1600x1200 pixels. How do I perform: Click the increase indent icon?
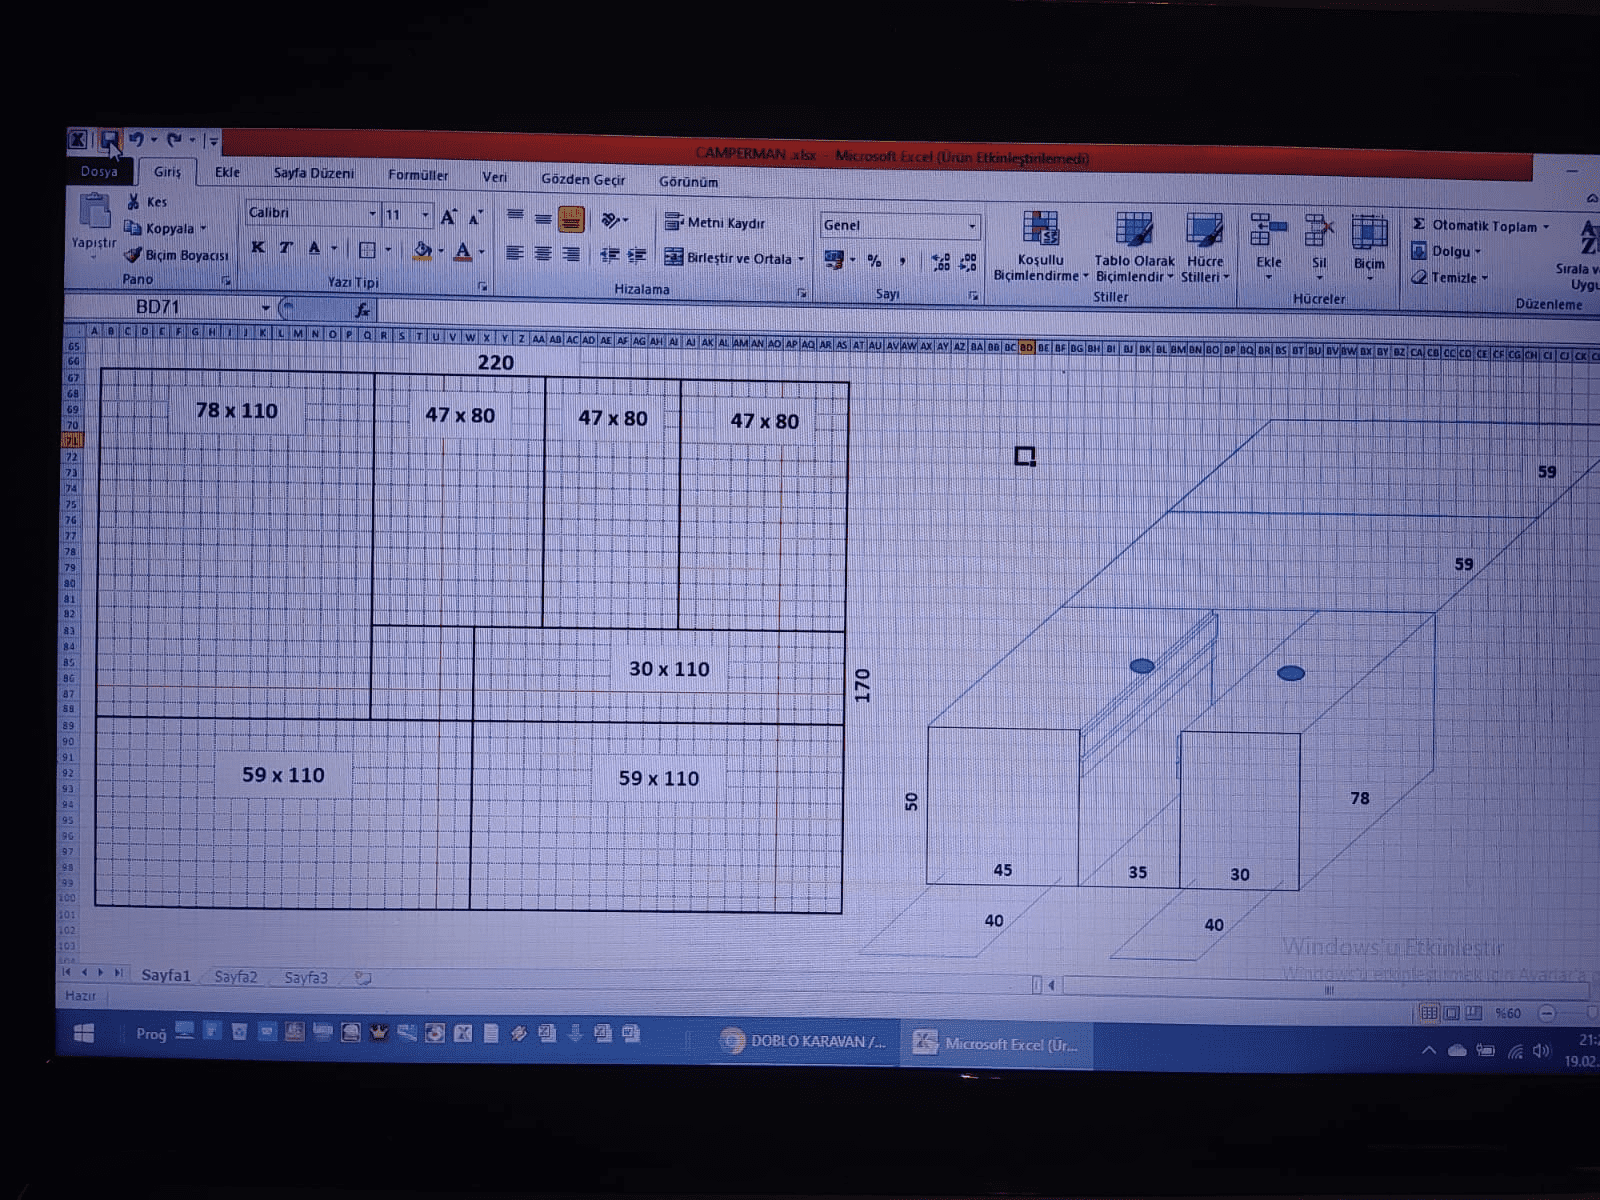pyautogui.click(x=637, y=256)
